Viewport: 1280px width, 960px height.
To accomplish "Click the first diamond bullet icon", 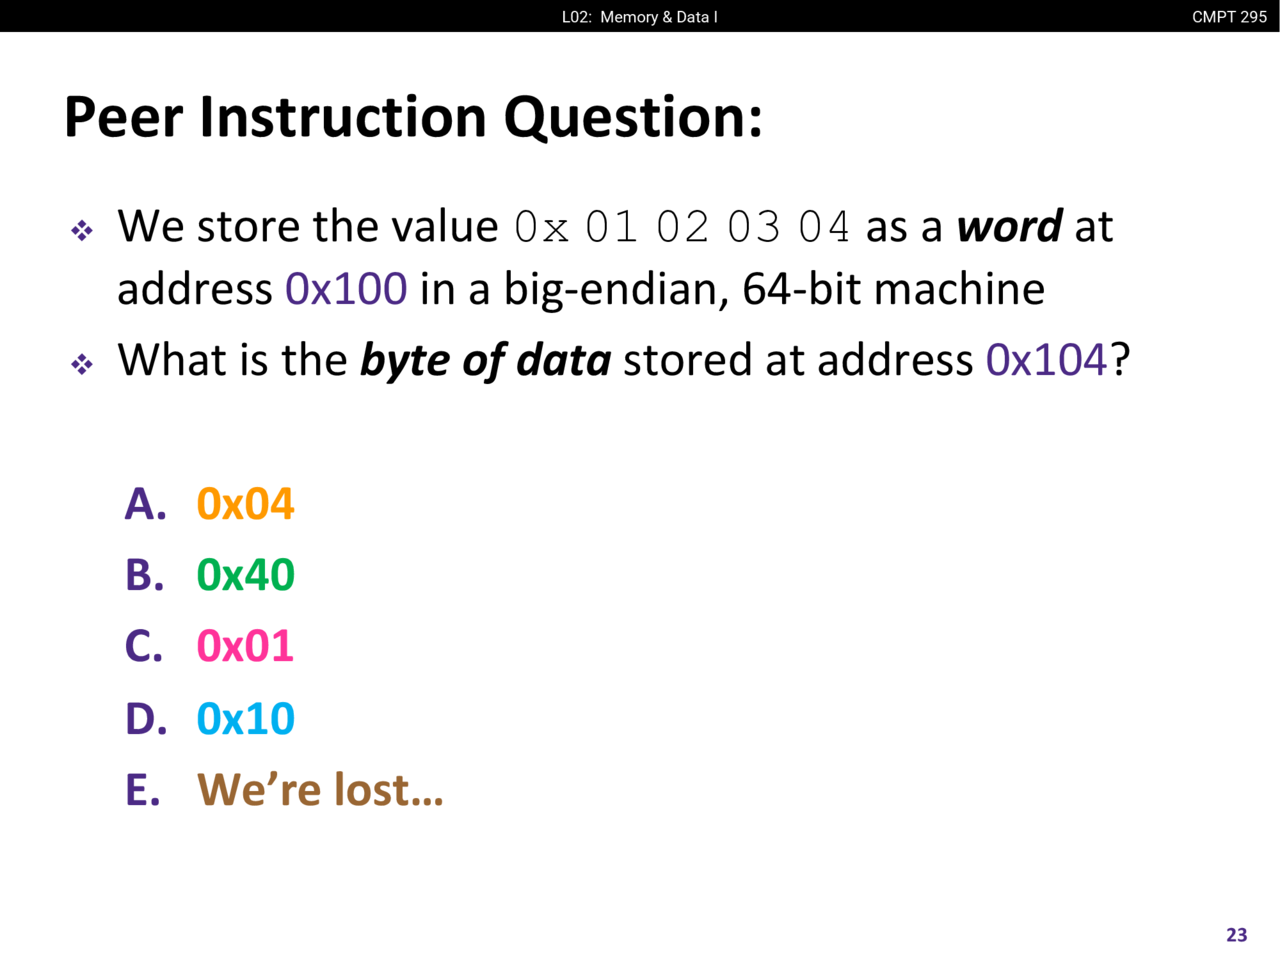I will pyautogui.click(x=82, y=231).
